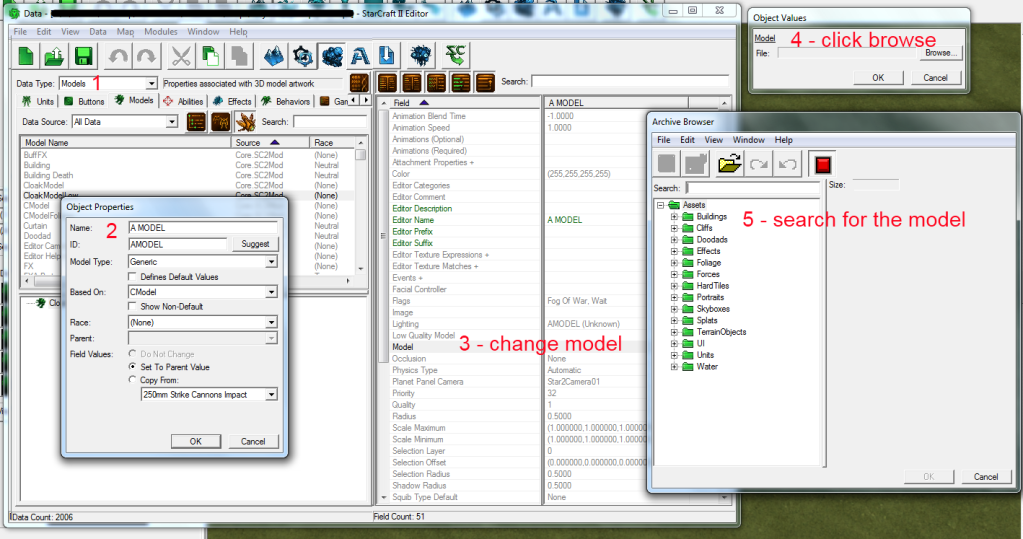Click the Suggest button next to ID
The width and height of the screenshot is (1023, 539).
coord(255,244)
